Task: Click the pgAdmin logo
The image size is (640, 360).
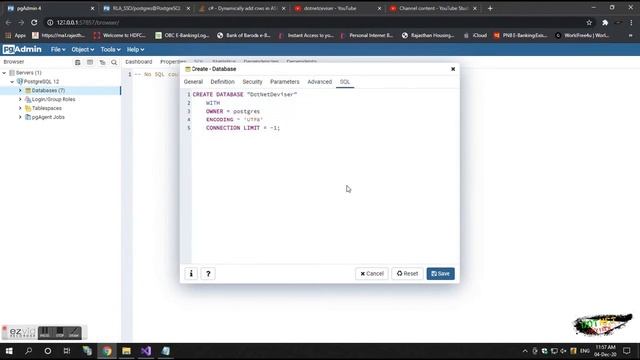Action: 22,49
